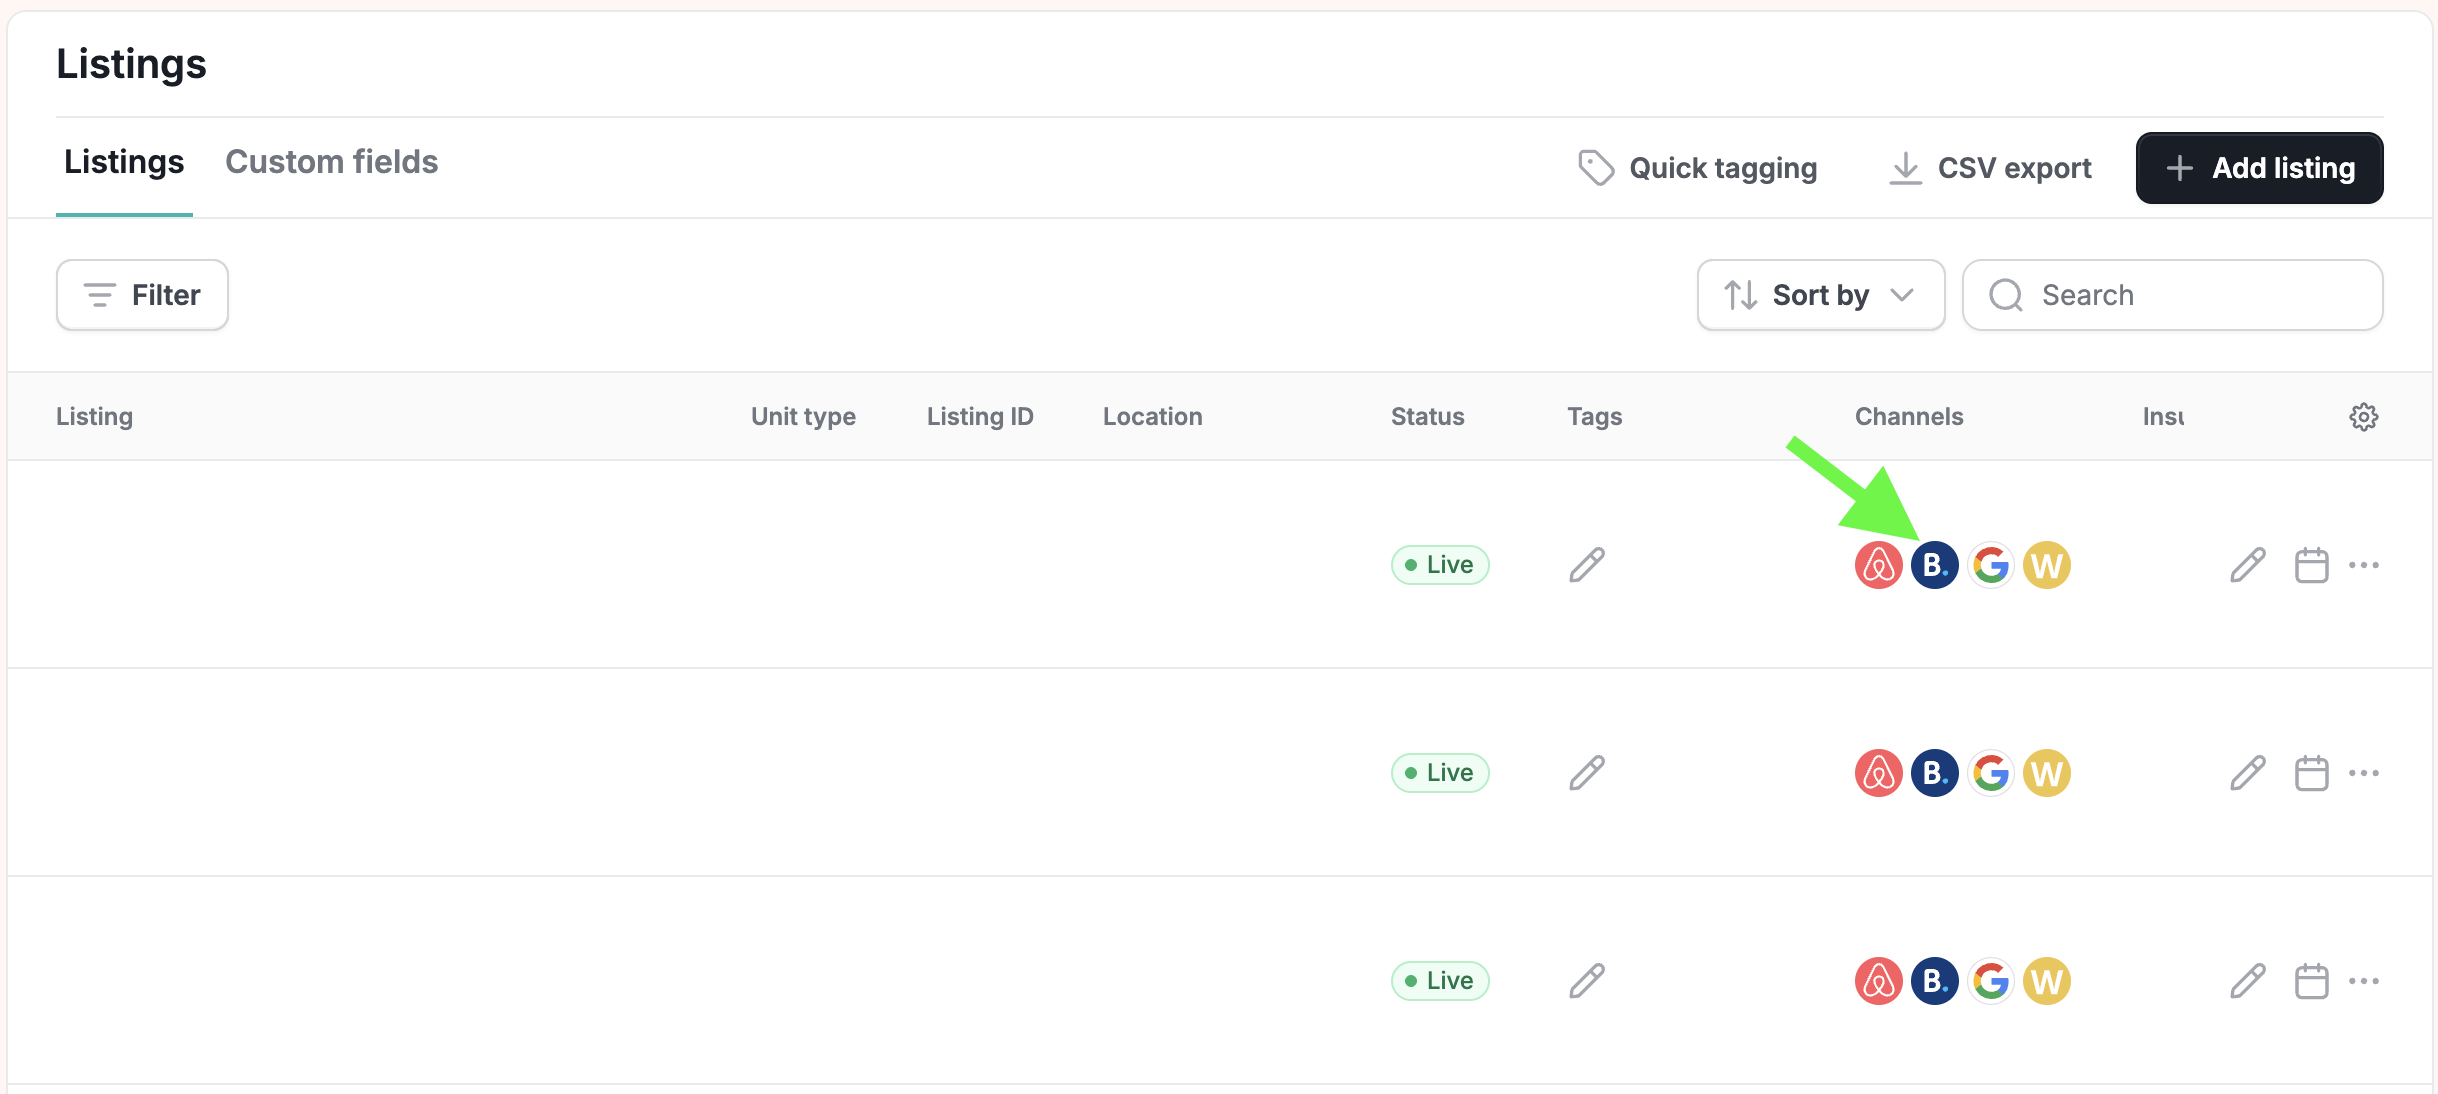Screen dimensions: 2438x1094
Task: Click the Add listing button
Action: (2259, 168)
